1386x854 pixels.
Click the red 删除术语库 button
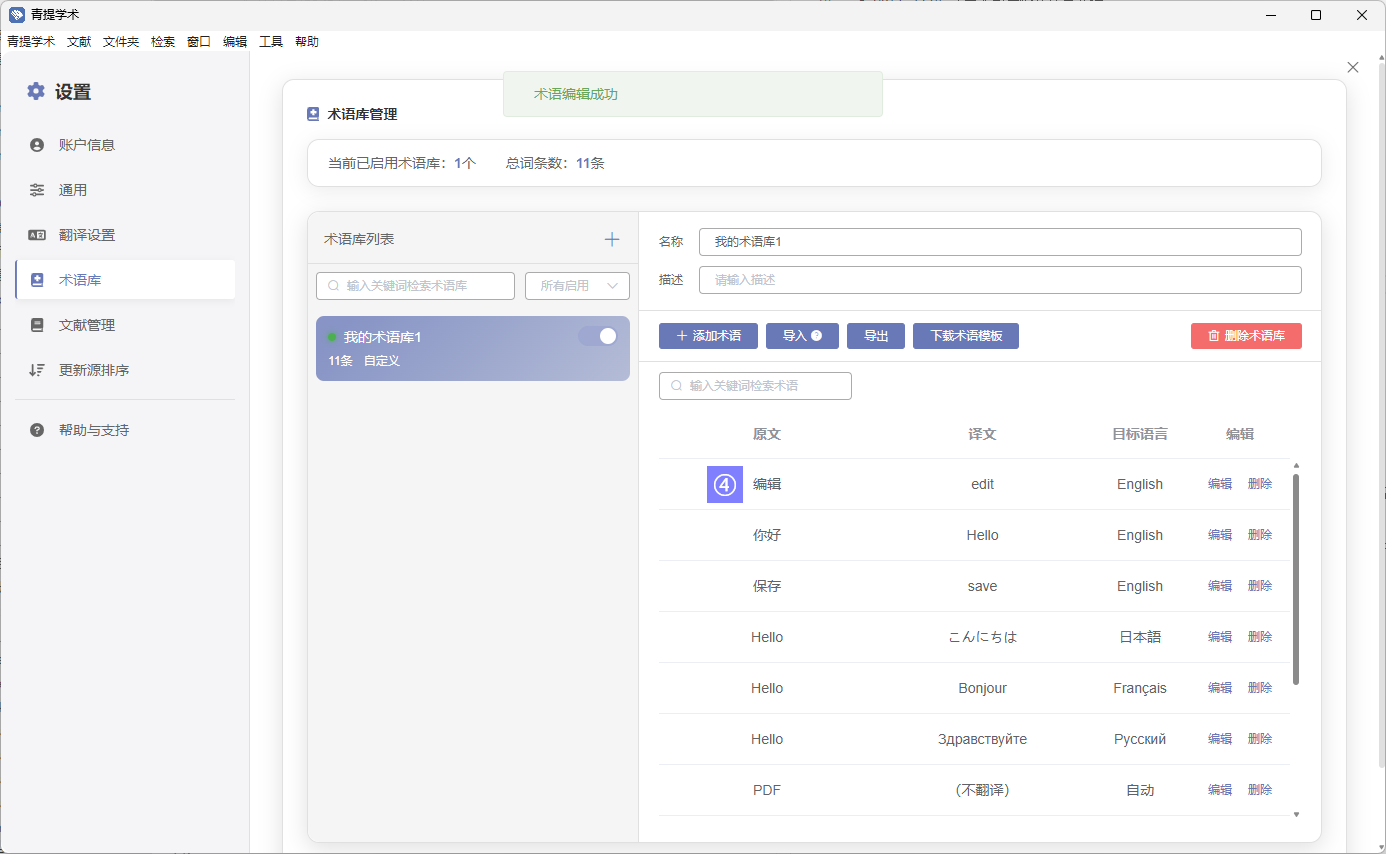[x=1246, y=336]
